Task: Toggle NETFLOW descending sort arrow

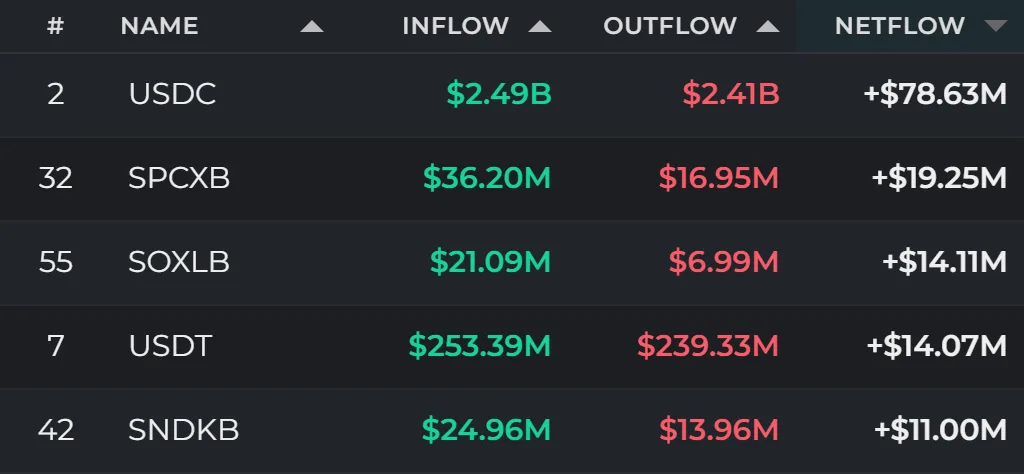Action: tap(995, 27)
